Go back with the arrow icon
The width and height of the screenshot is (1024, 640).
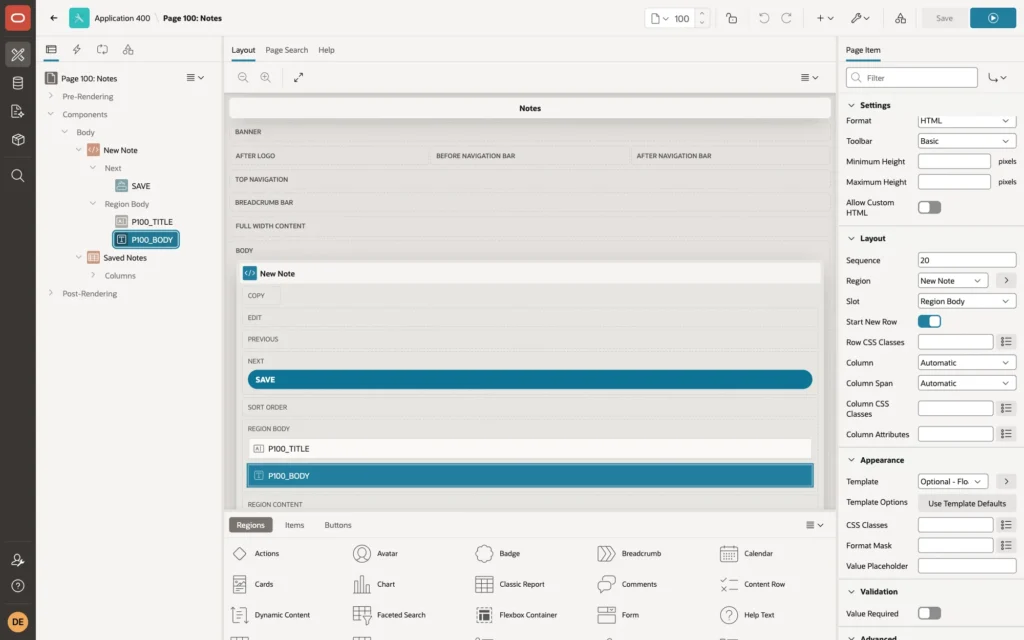pyautogui.click(x=54, y=18)
